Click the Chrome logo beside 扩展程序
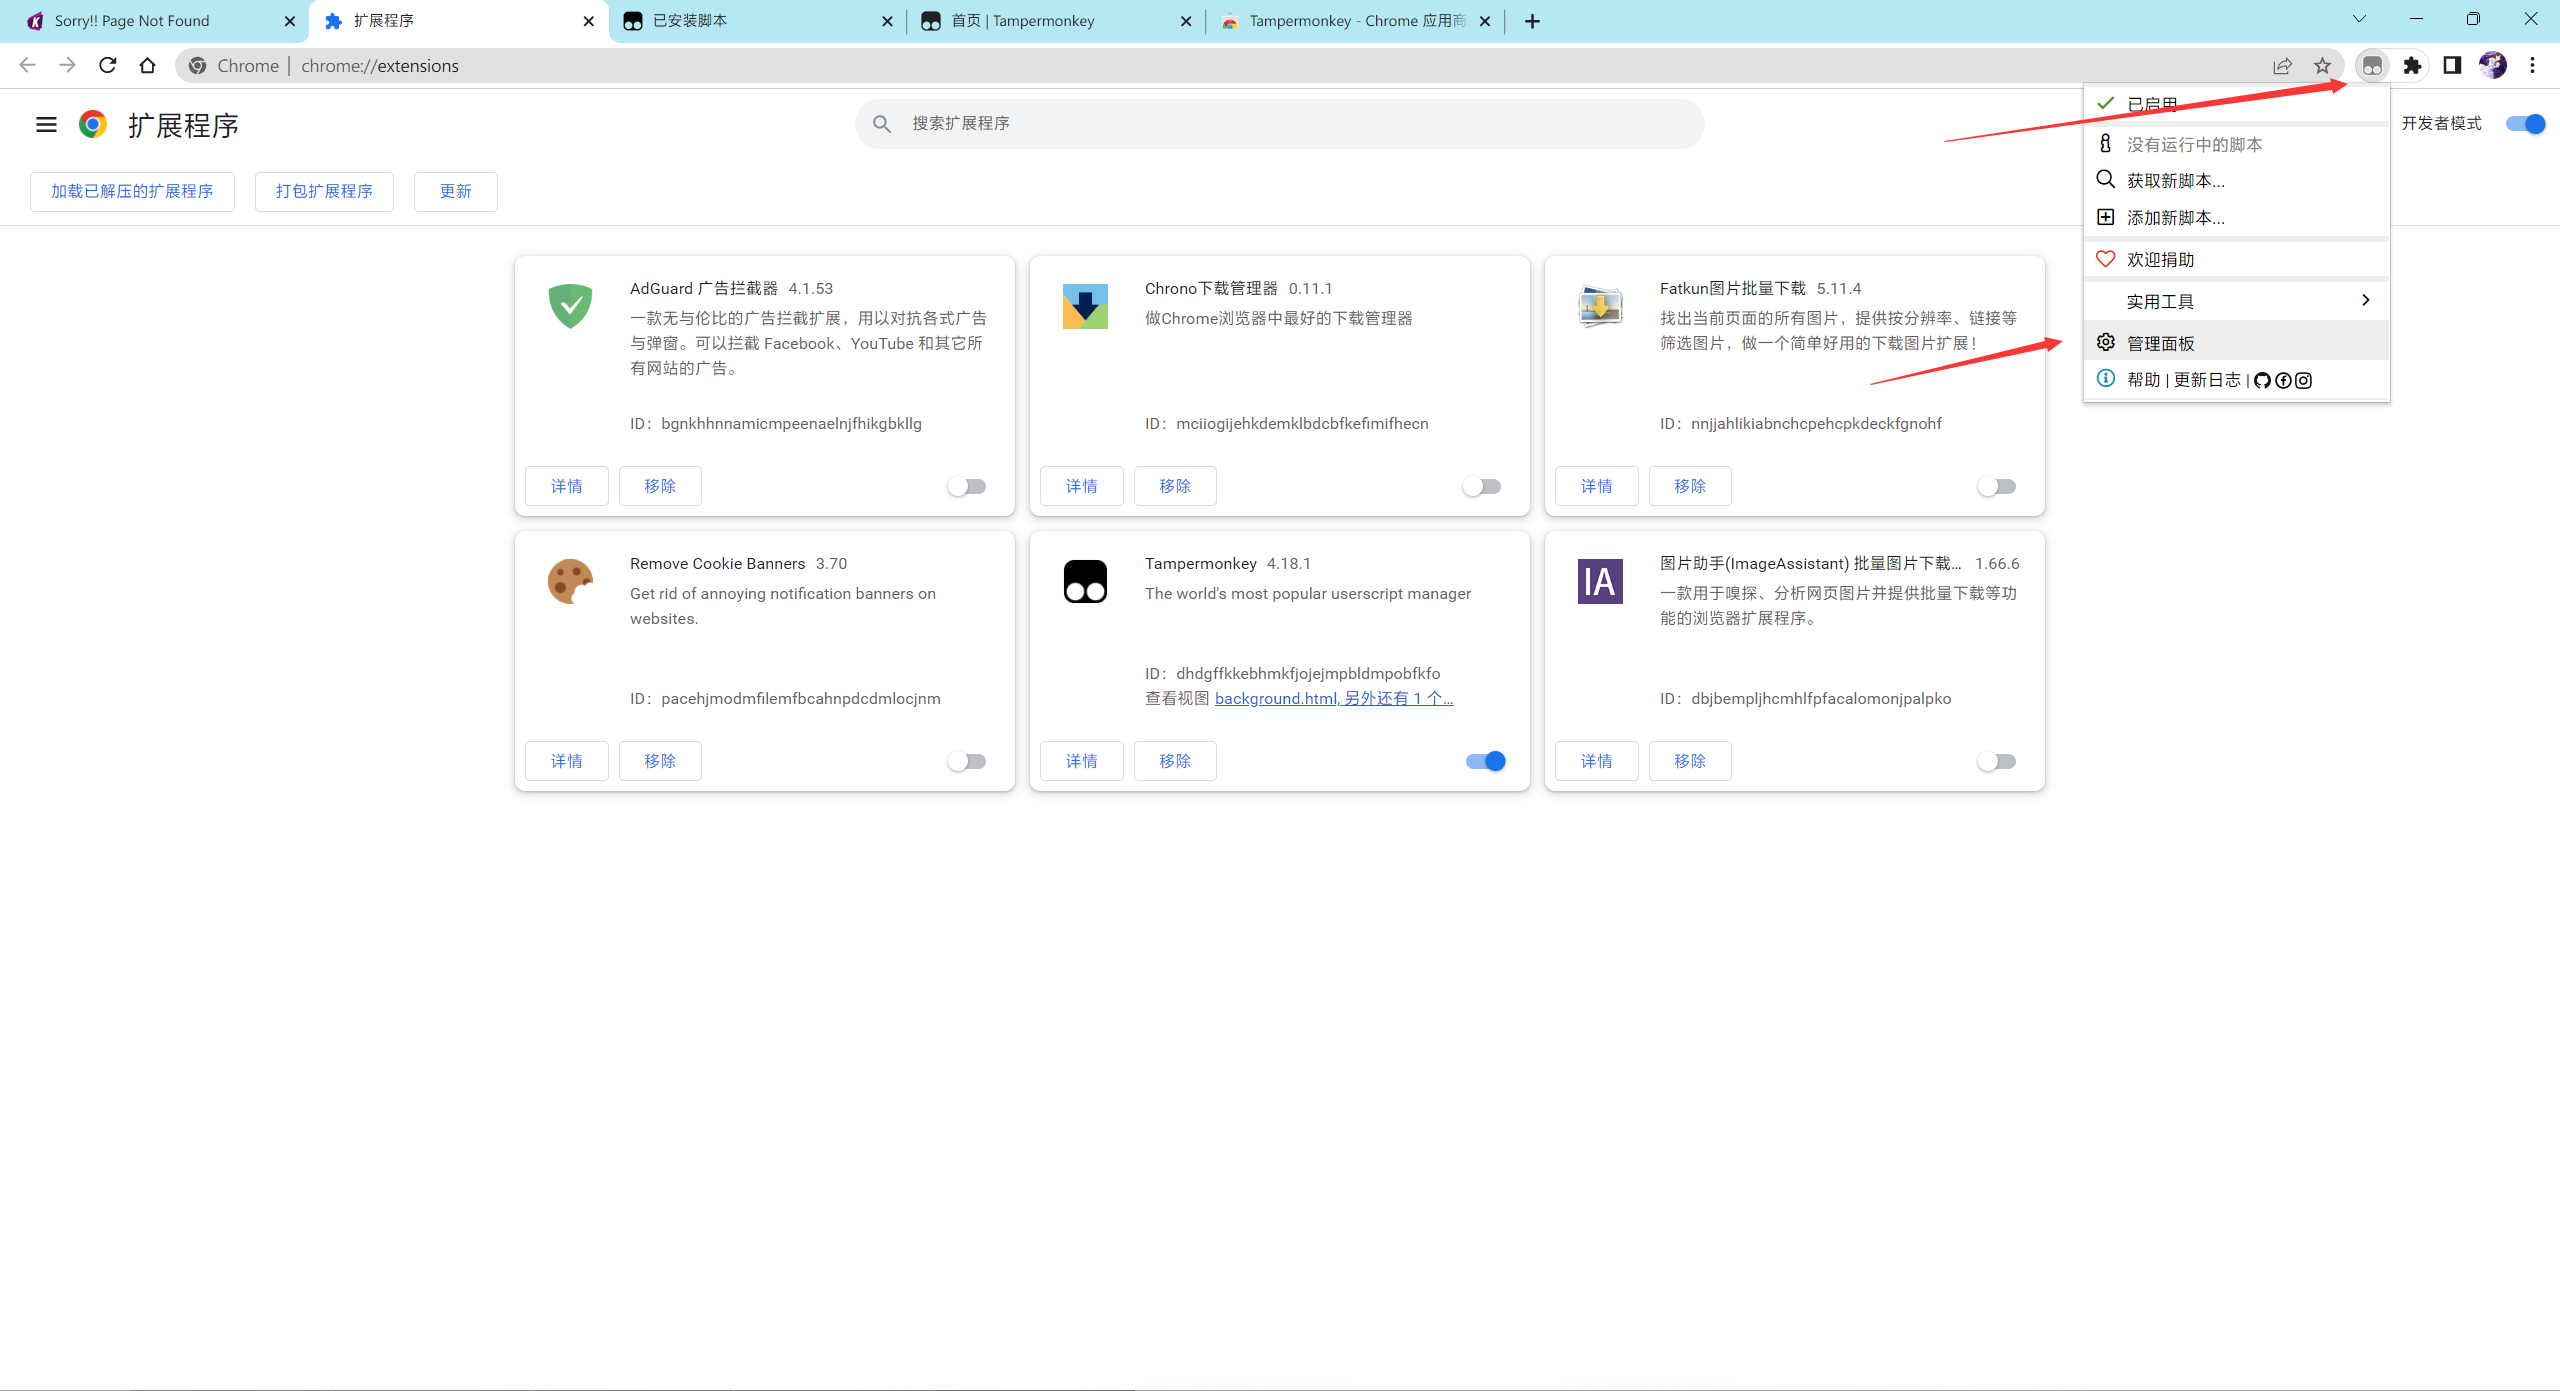 [x=93, y=124]
